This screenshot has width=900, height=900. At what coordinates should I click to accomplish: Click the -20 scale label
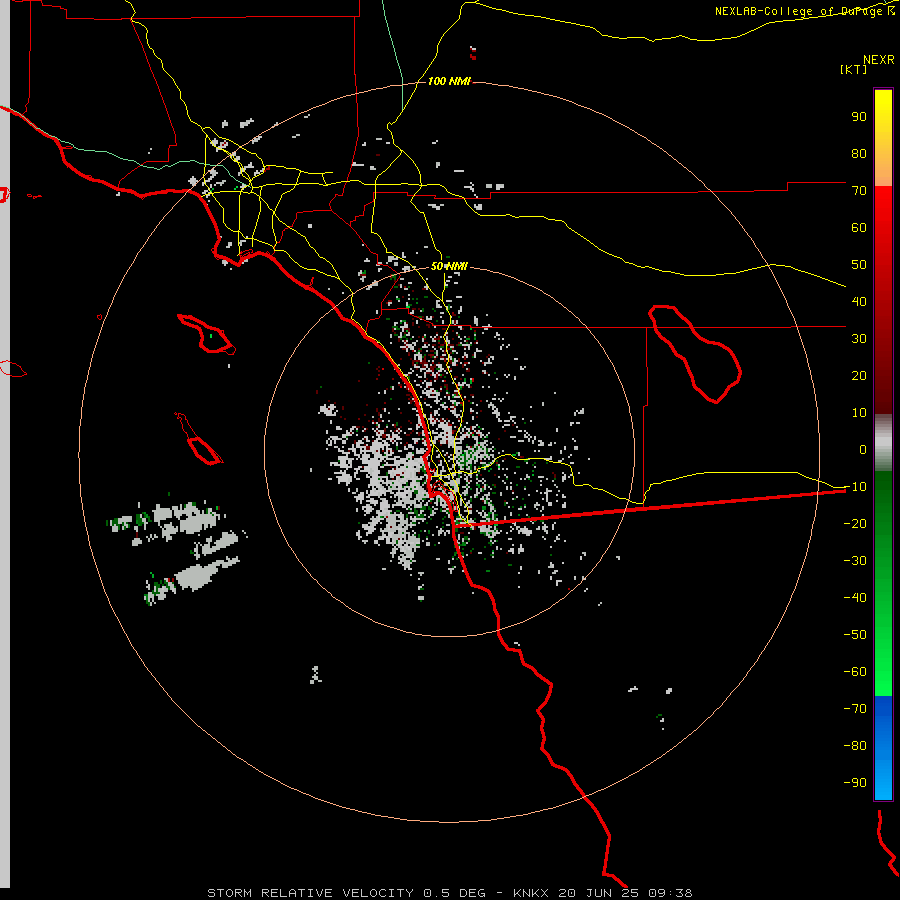(x=855, y=524)
